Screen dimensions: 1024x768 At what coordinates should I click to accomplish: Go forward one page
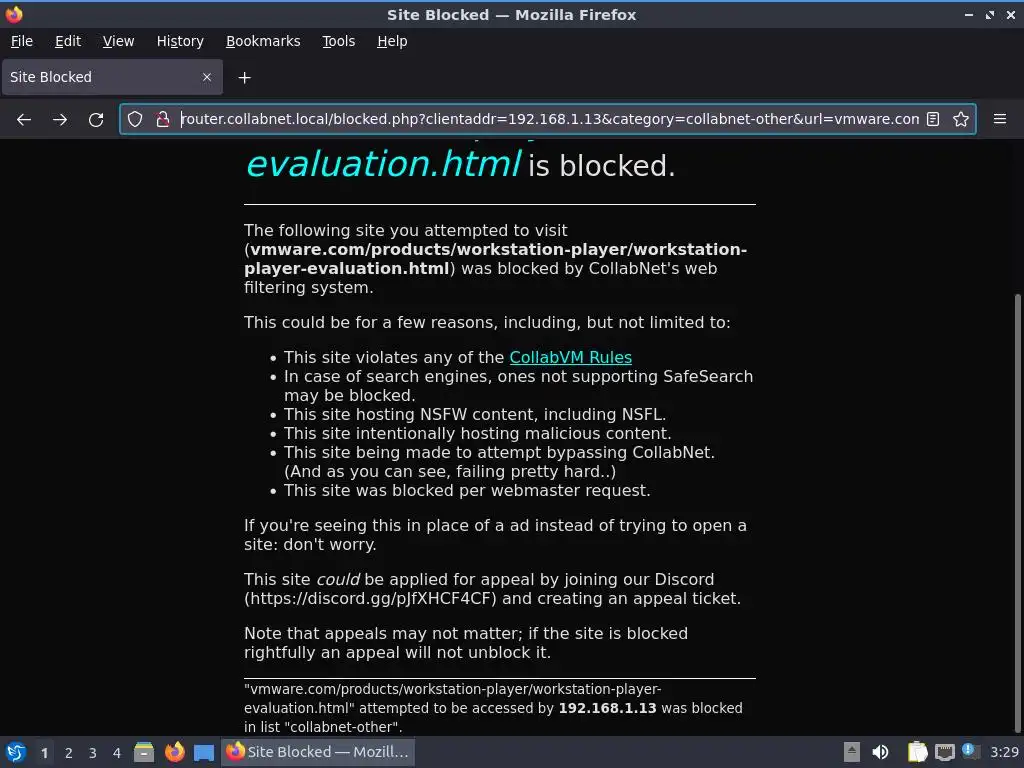[x=59, y=120]
